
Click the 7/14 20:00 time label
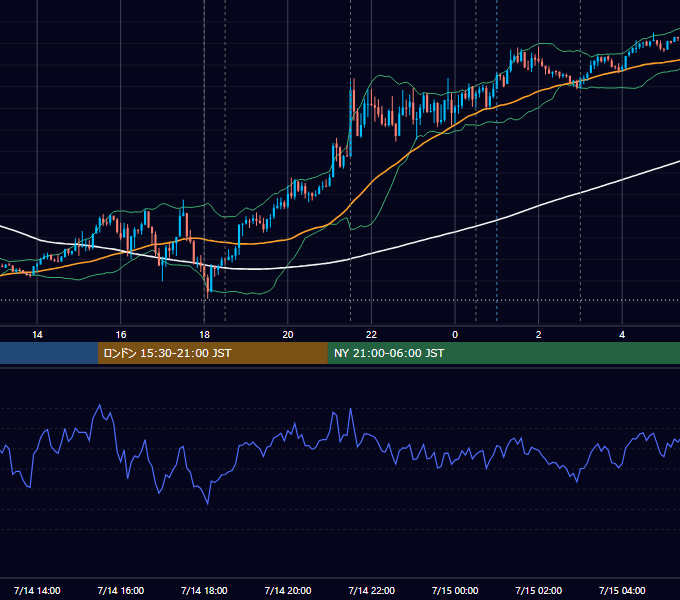(x=288, y=590)
